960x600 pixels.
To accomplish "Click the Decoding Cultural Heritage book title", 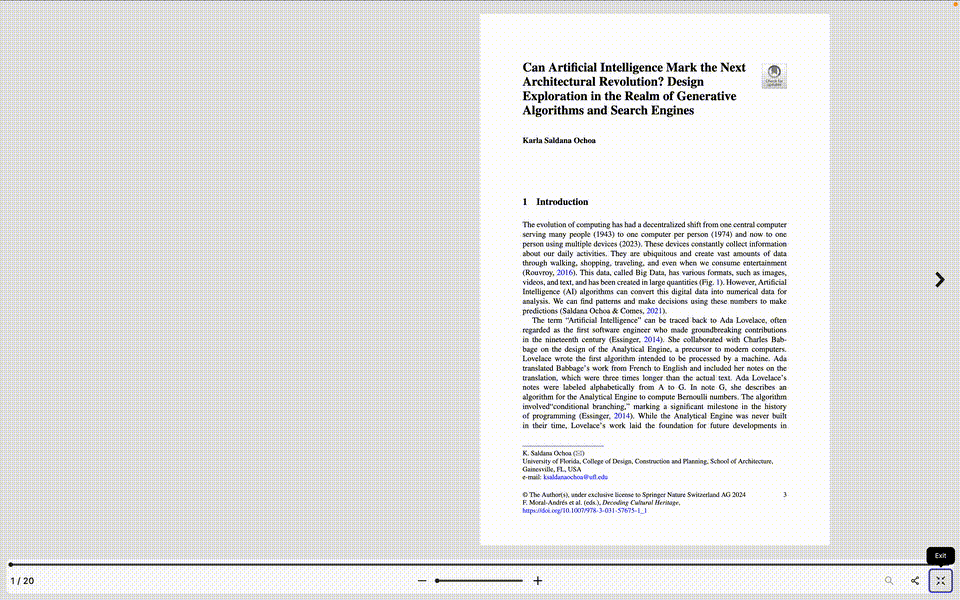I will [x=640, y=503].
